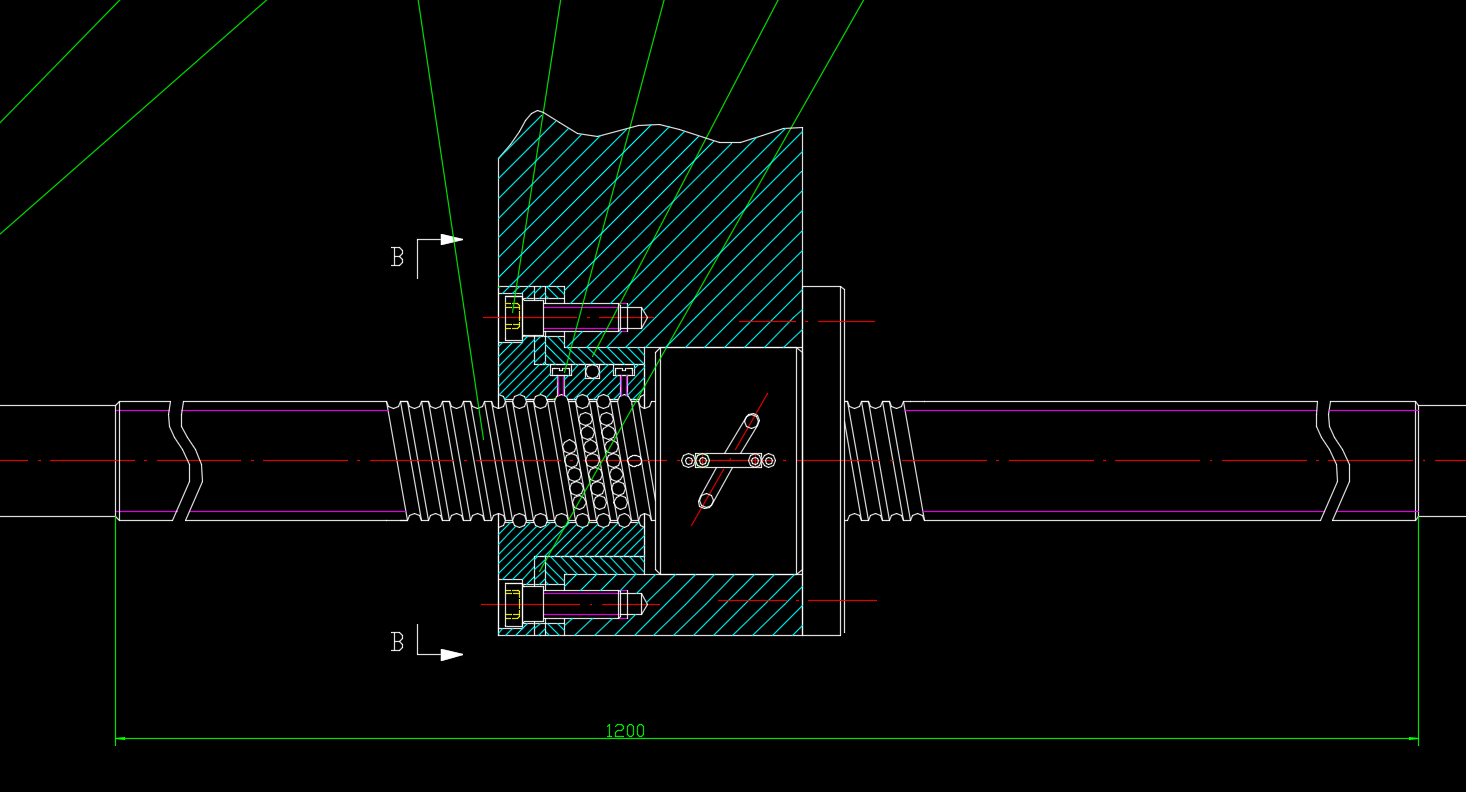Click the left shaft break line
The height and width of the screenshot is (792, 1466).
[186, 460]
